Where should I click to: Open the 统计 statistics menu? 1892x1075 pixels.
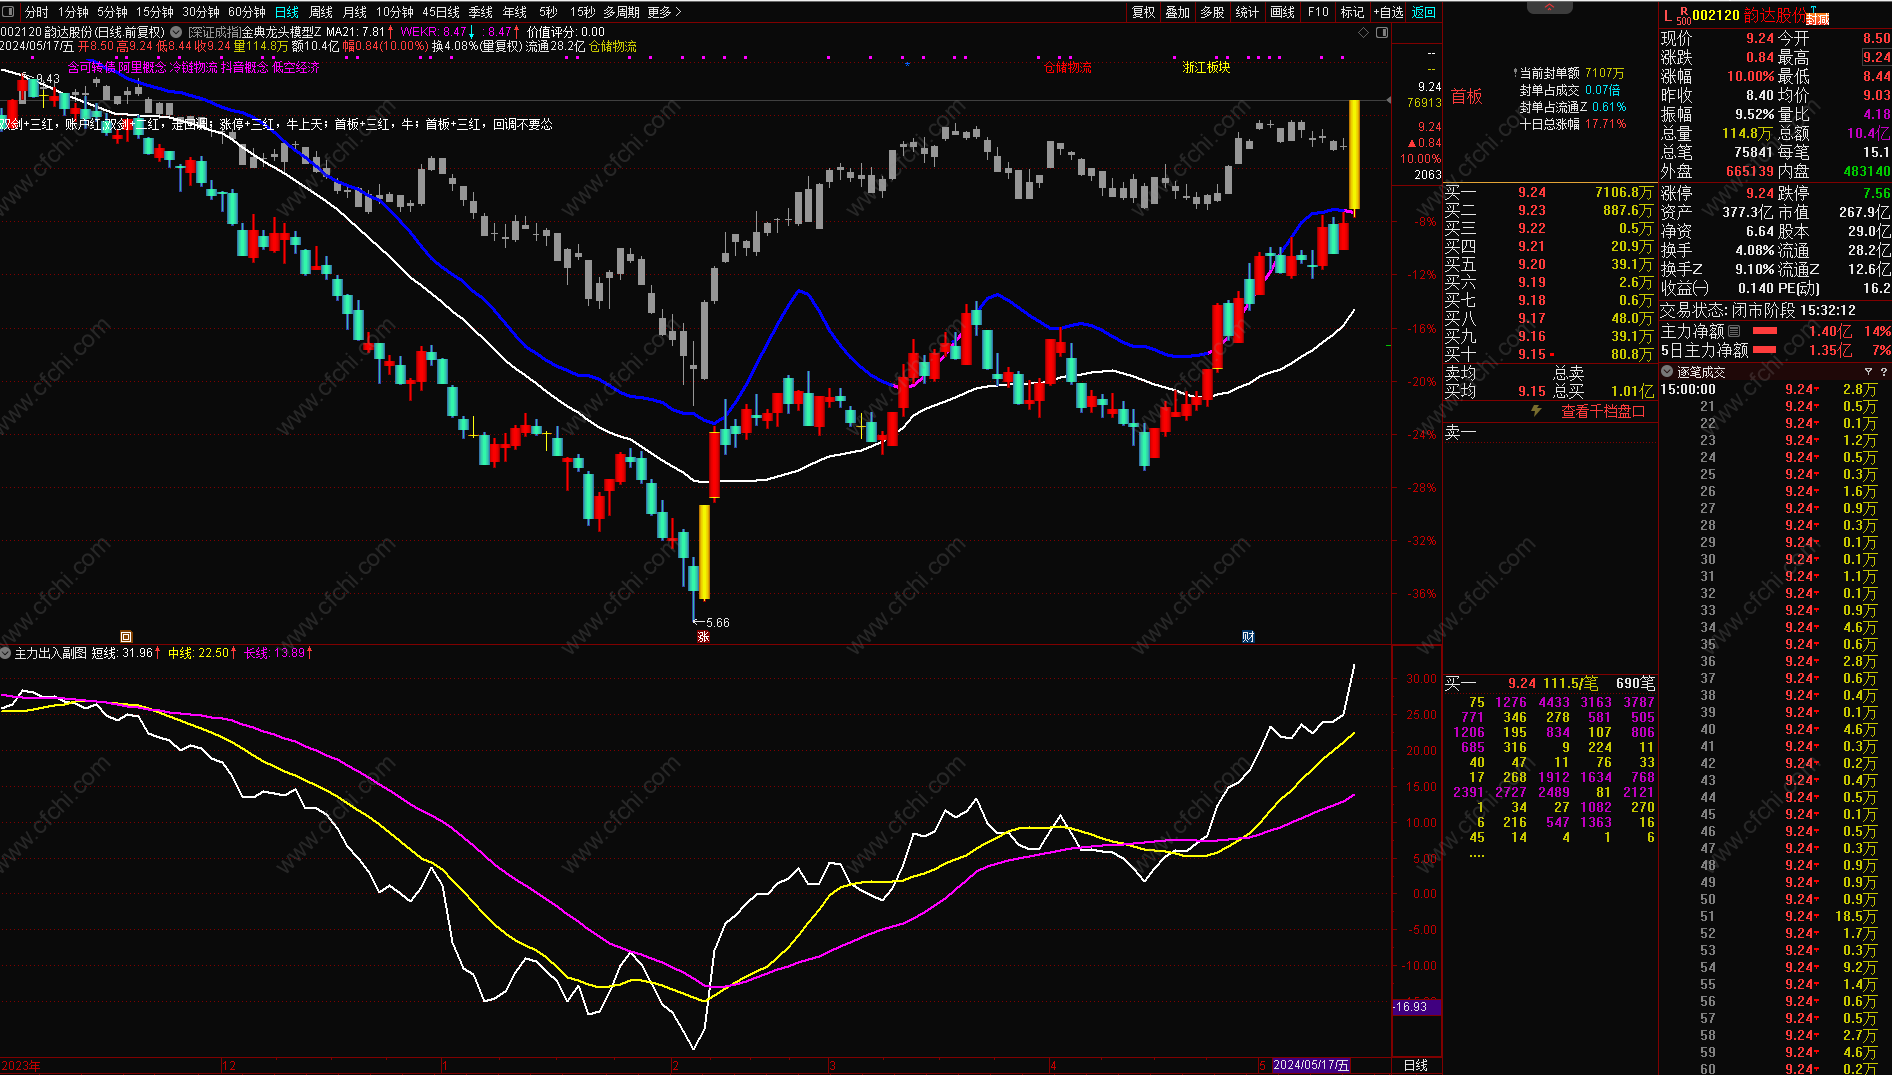1247,12
